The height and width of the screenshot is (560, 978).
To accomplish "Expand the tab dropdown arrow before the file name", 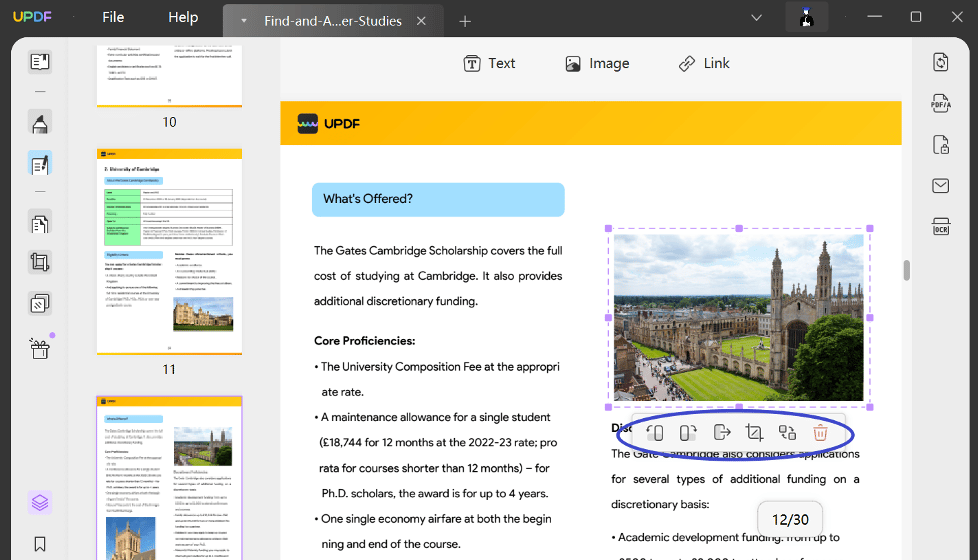I will tap(244, 21).
